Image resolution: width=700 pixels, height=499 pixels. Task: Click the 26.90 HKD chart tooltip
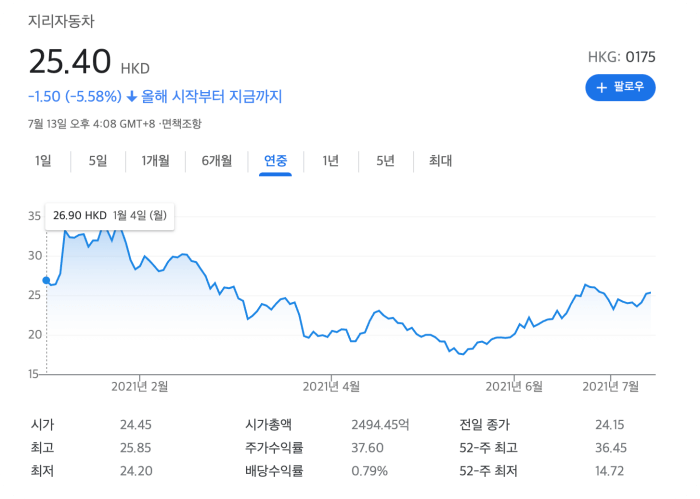[110, 216]
